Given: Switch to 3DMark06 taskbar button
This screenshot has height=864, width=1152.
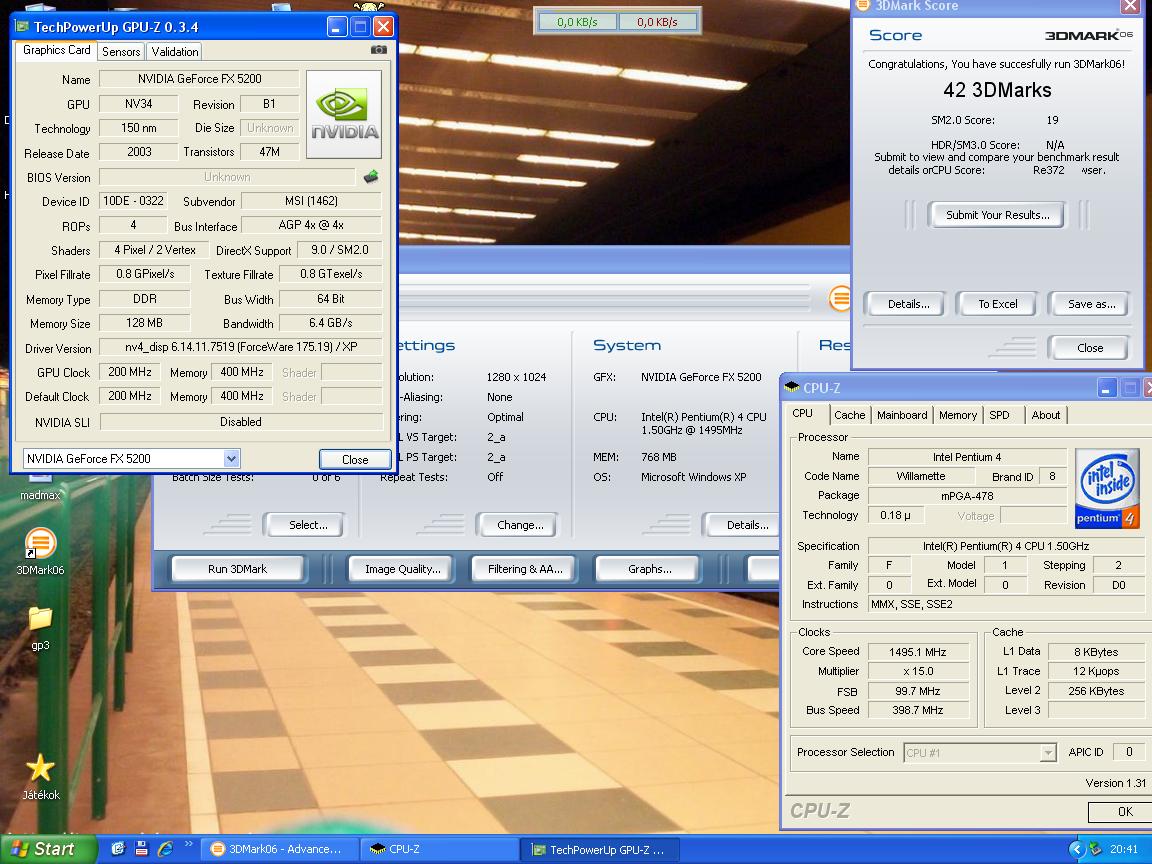Looking at the screenshot, I should click(278, 849).
